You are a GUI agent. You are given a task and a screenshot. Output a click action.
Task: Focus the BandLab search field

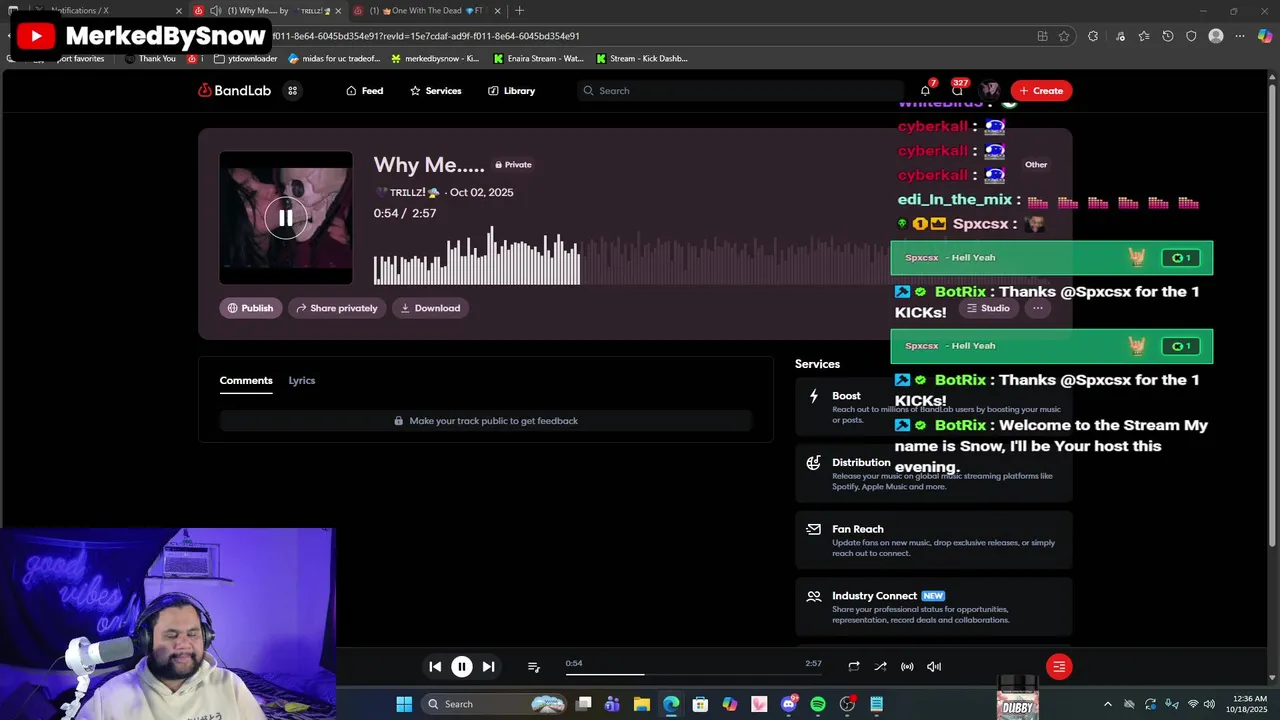(740, 91)
